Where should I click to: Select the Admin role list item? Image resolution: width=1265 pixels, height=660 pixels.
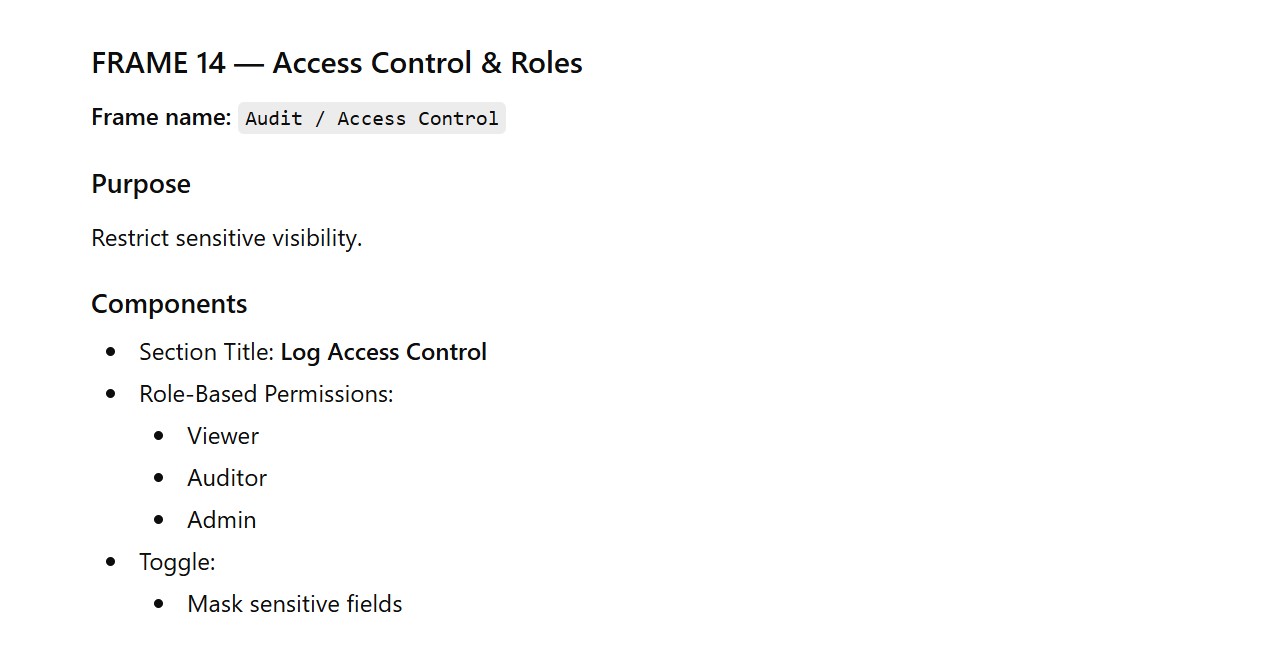click(221, 520)
